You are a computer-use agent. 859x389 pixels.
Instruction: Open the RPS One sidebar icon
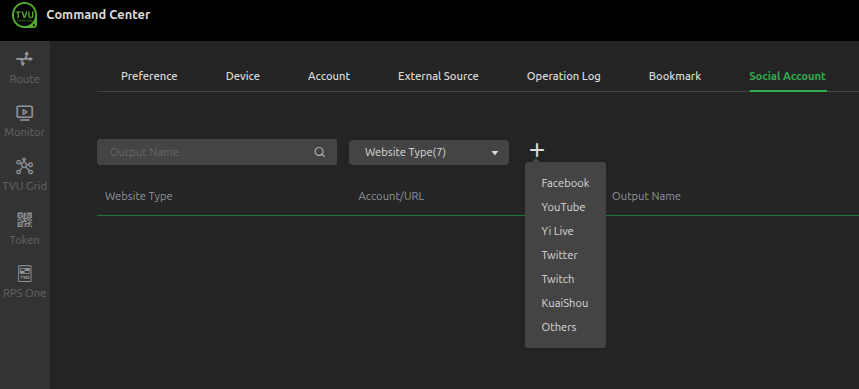tap(25, 273)
